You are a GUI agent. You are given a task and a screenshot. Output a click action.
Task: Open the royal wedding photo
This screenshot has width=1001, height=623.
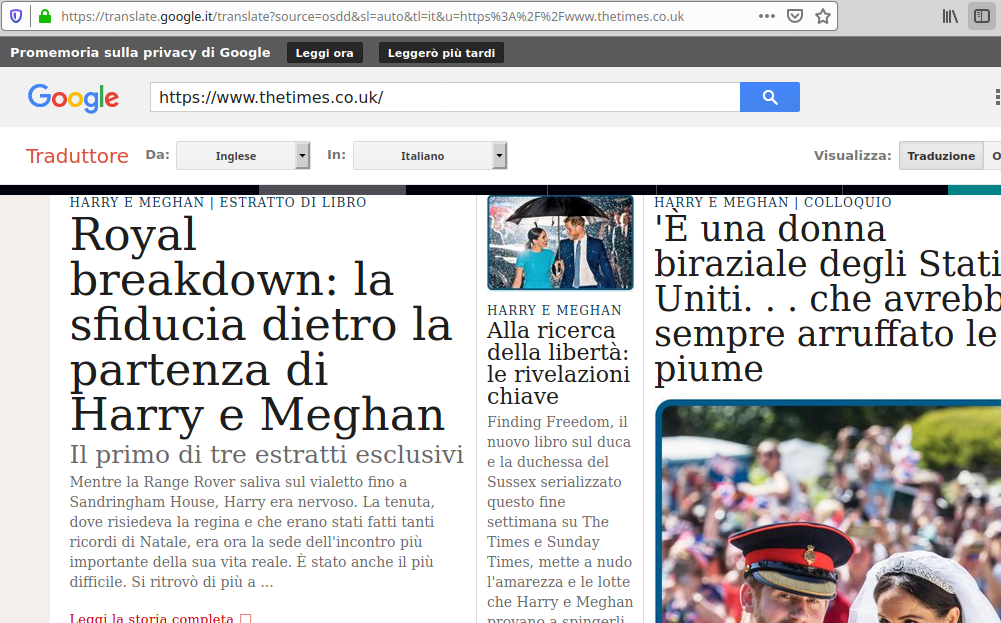[x=828, y=511]
